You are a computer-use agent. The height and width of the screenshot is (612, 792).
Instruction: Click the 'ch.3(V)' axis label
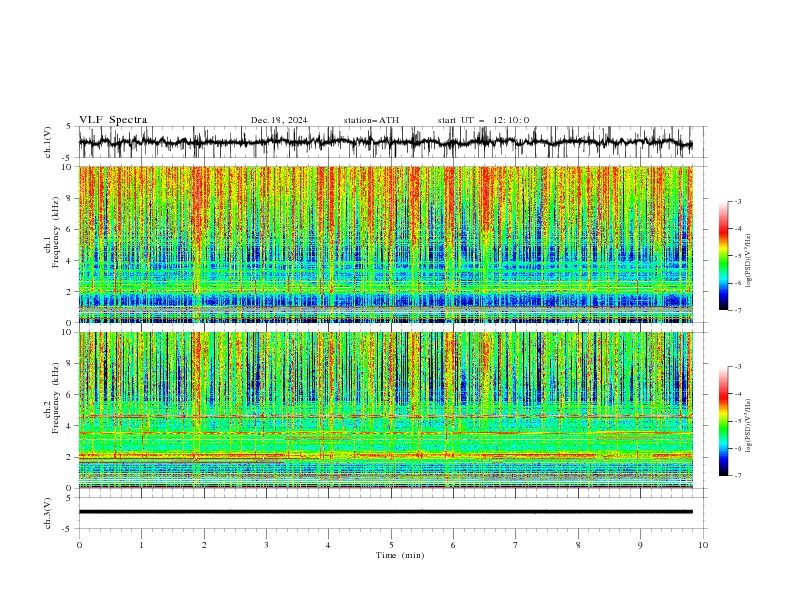click(x=48, y=513)
